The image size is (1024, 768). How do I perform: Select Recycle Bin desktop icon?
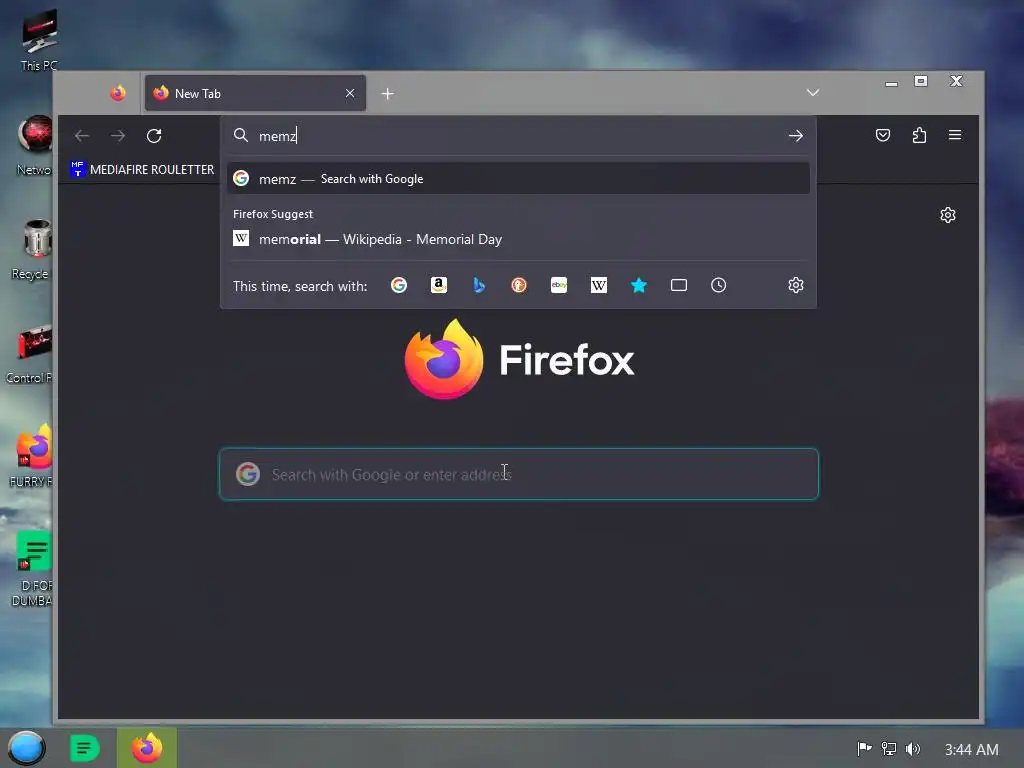click(31, 249)
